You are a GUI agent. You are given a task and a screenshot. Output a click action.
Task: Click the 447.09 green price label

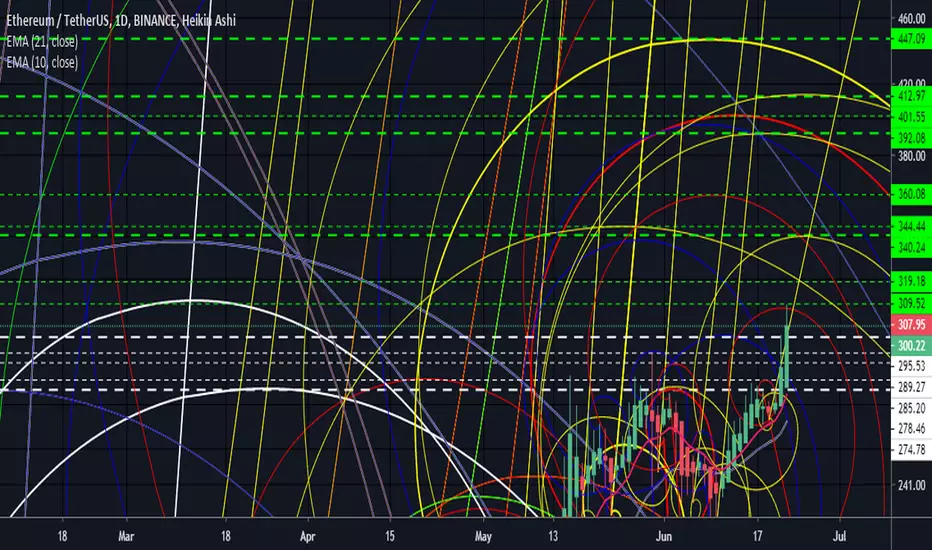tap(912, 39)
